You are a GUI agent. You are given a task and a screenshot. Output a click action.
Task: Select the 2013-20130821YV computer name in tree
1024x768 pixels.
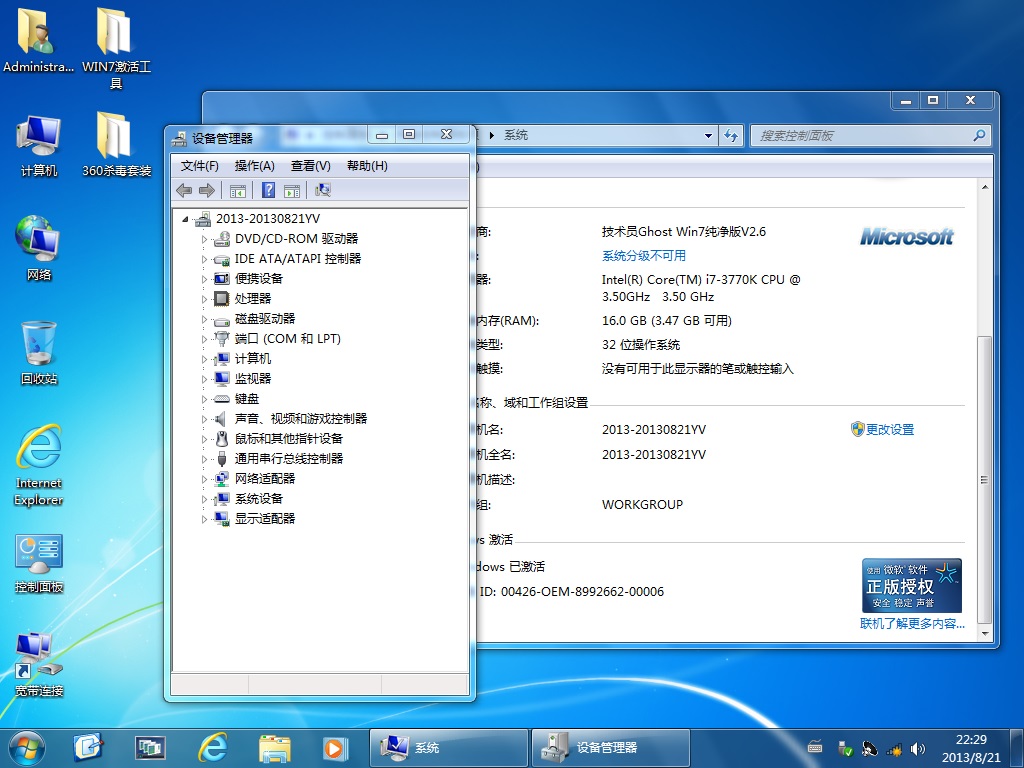[268, 219]
